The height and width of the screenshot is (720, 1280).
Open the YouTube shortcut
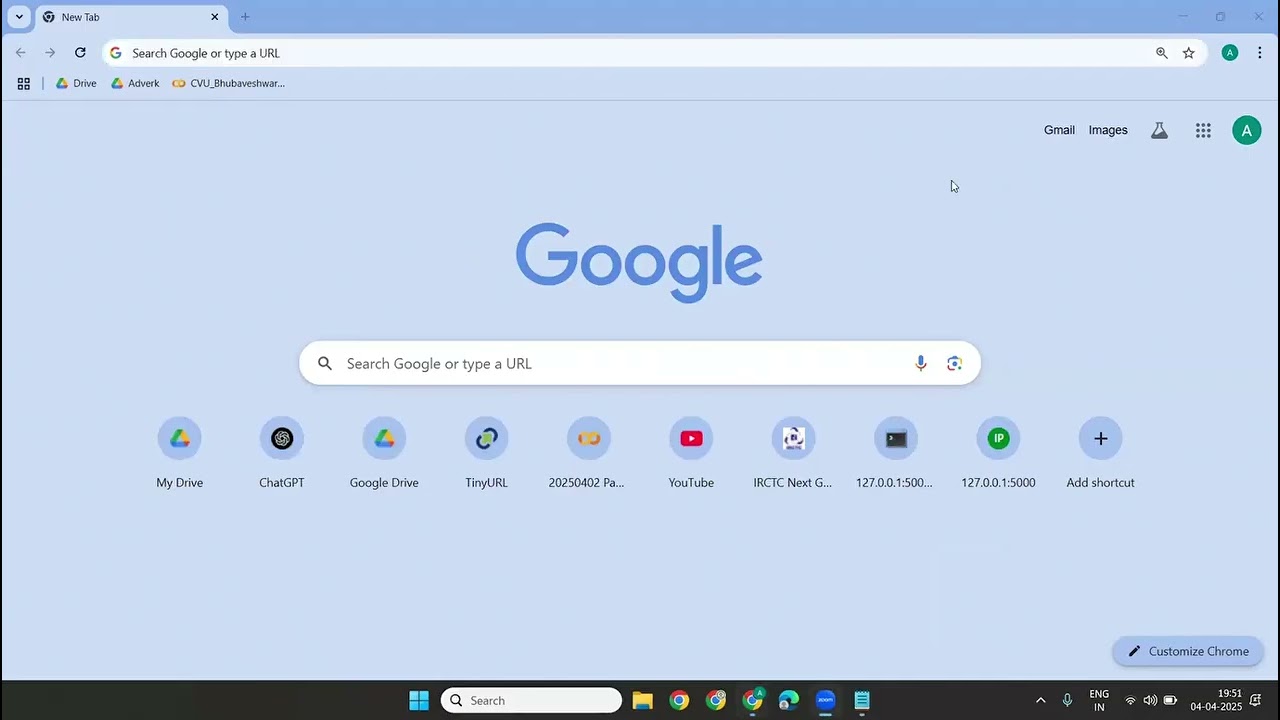691,453
